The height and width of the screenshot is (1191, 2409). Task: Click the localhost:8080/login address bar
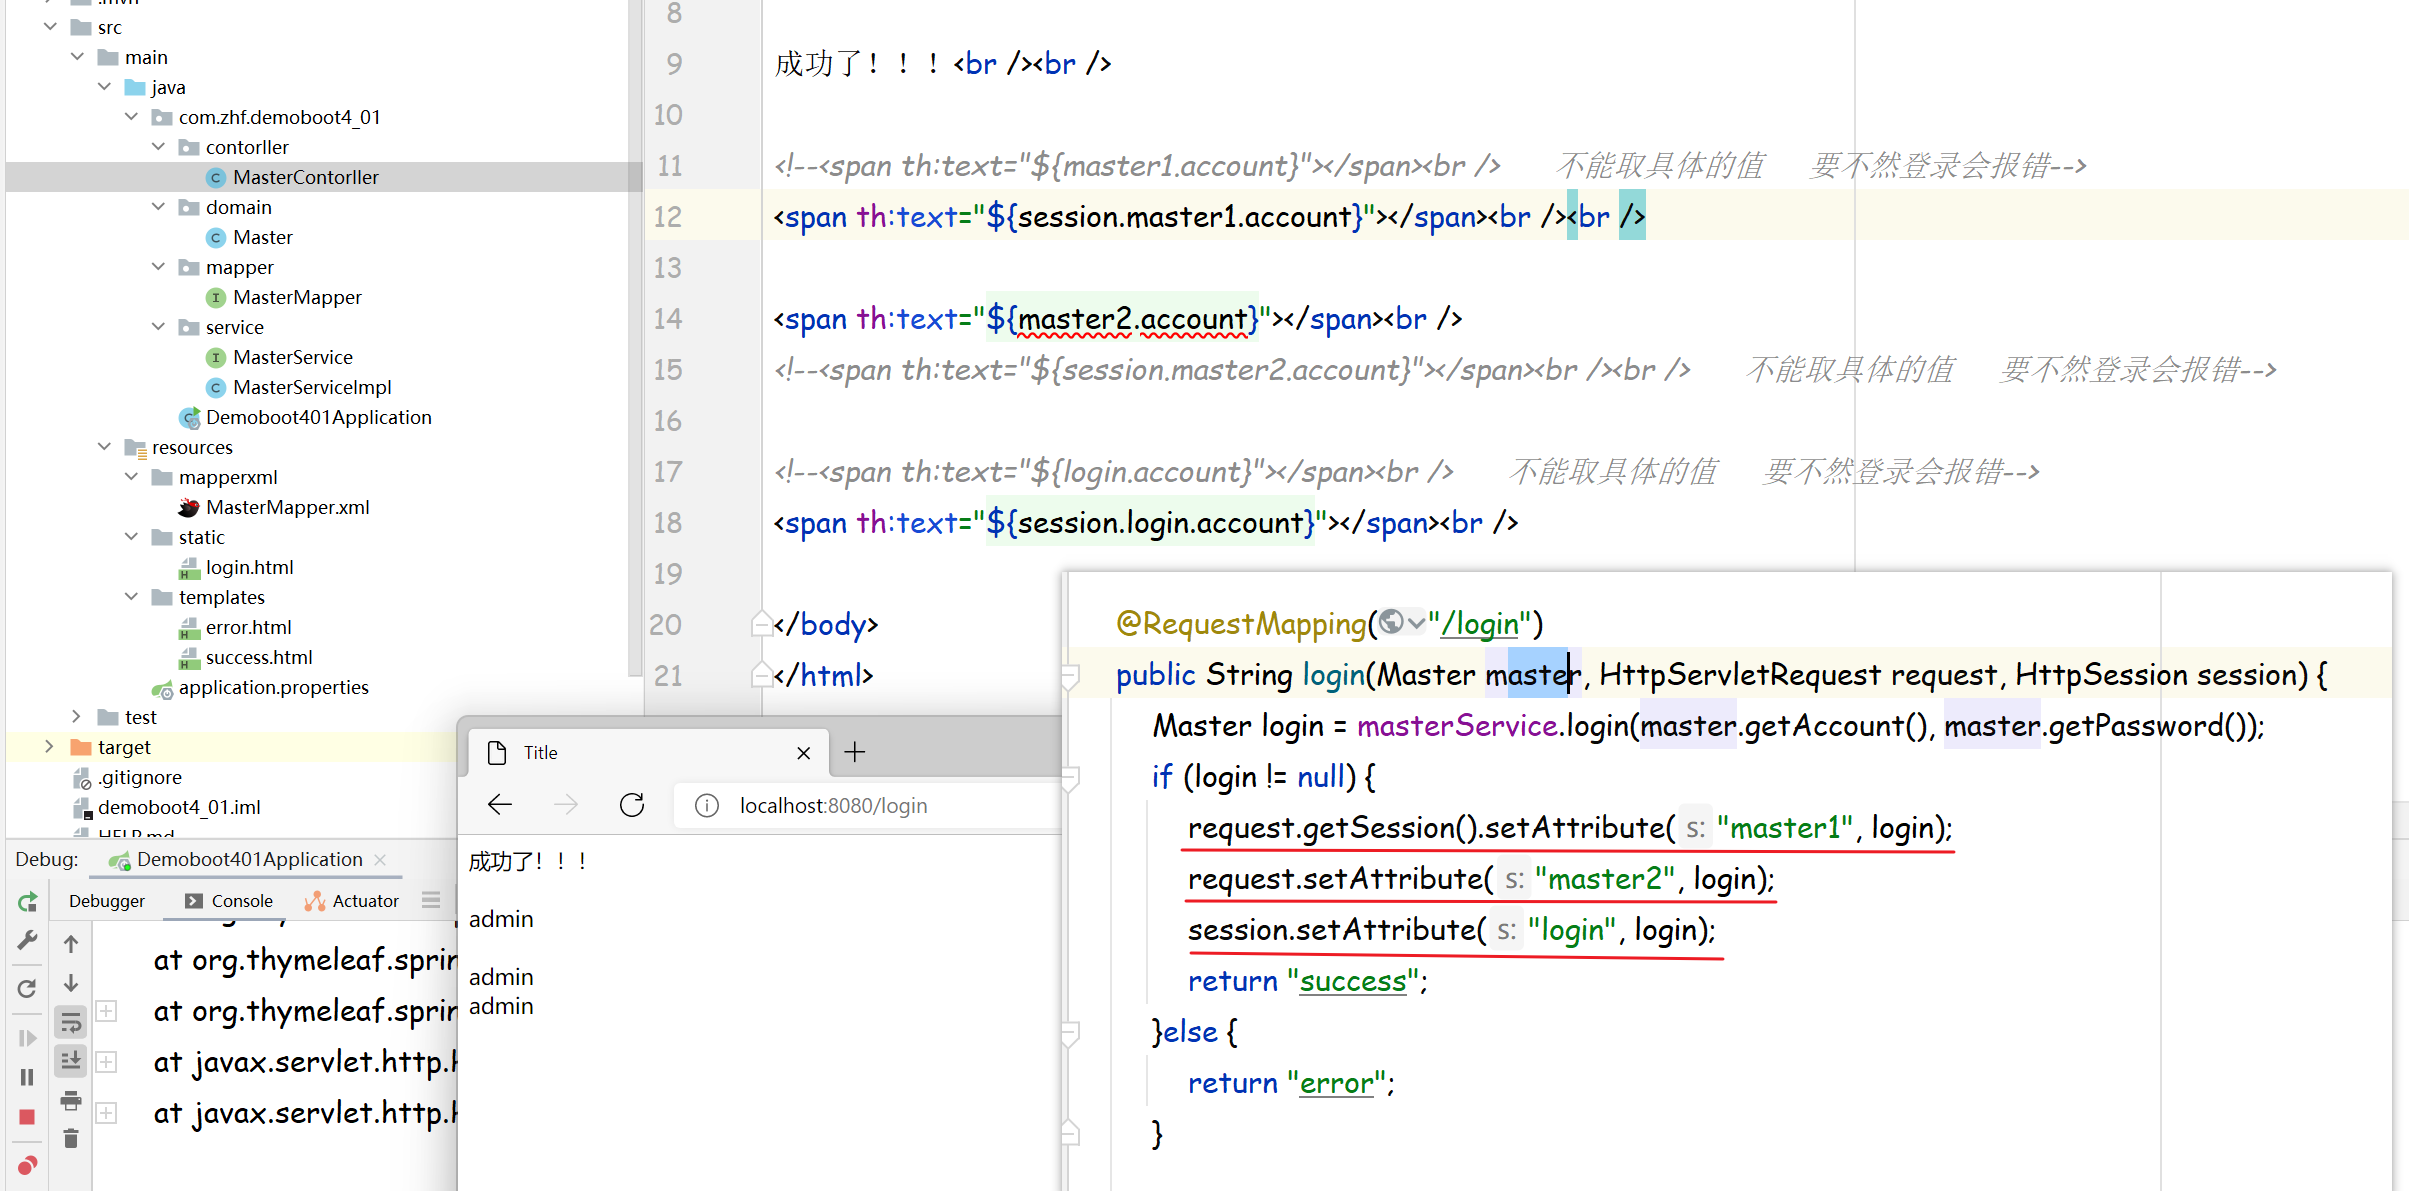click(832, 806)
